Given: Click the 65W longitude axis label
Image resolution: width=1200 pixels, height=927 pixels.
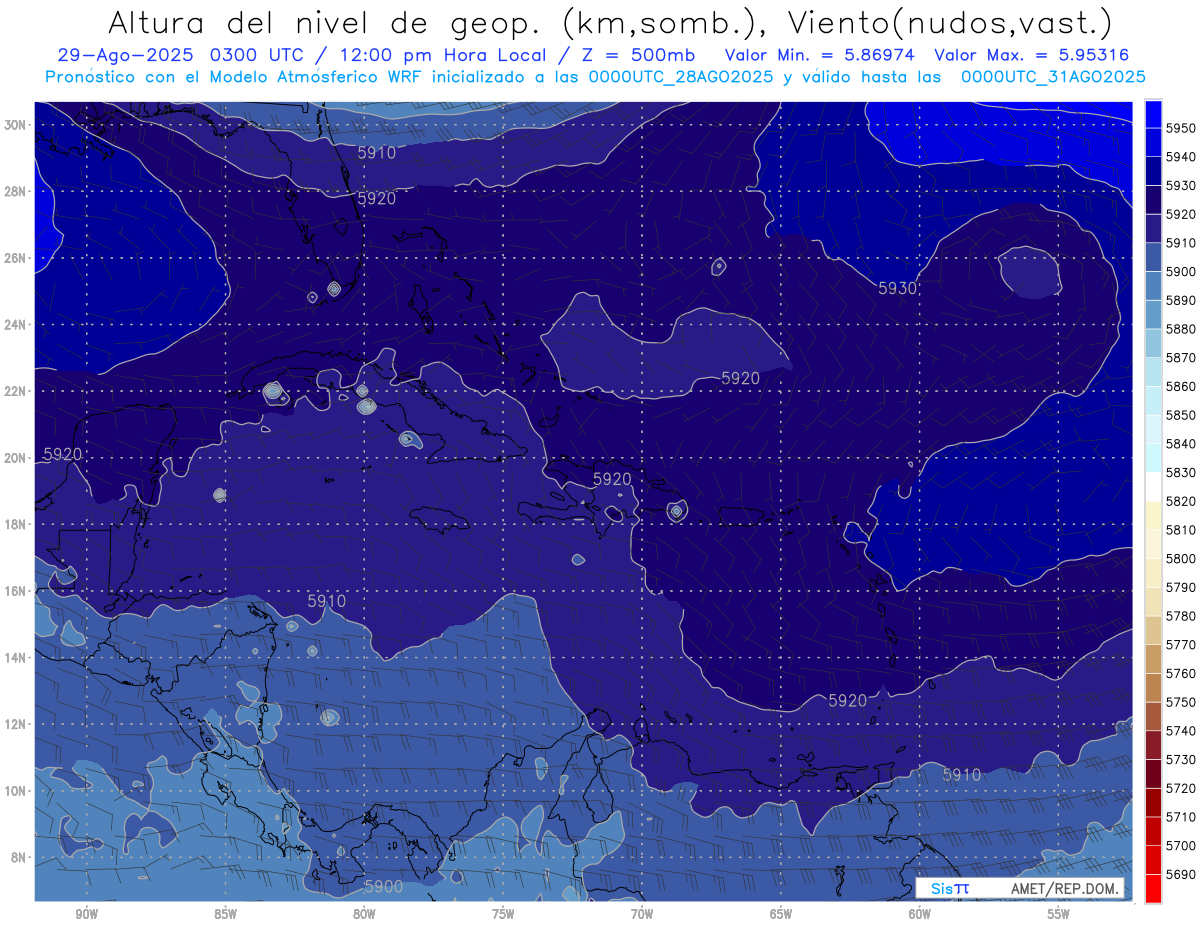Looking at the screenshot, I should 781,914.
